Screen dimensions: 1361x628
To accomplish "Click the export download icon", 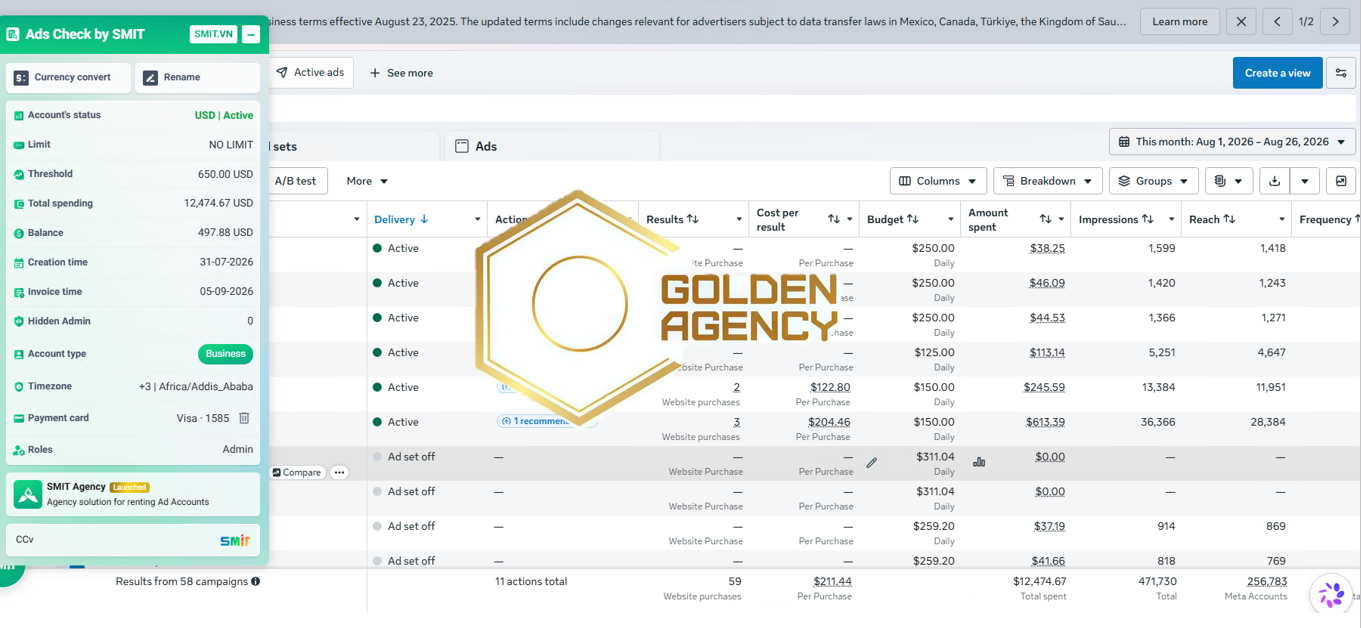I will click(1274, 181).
